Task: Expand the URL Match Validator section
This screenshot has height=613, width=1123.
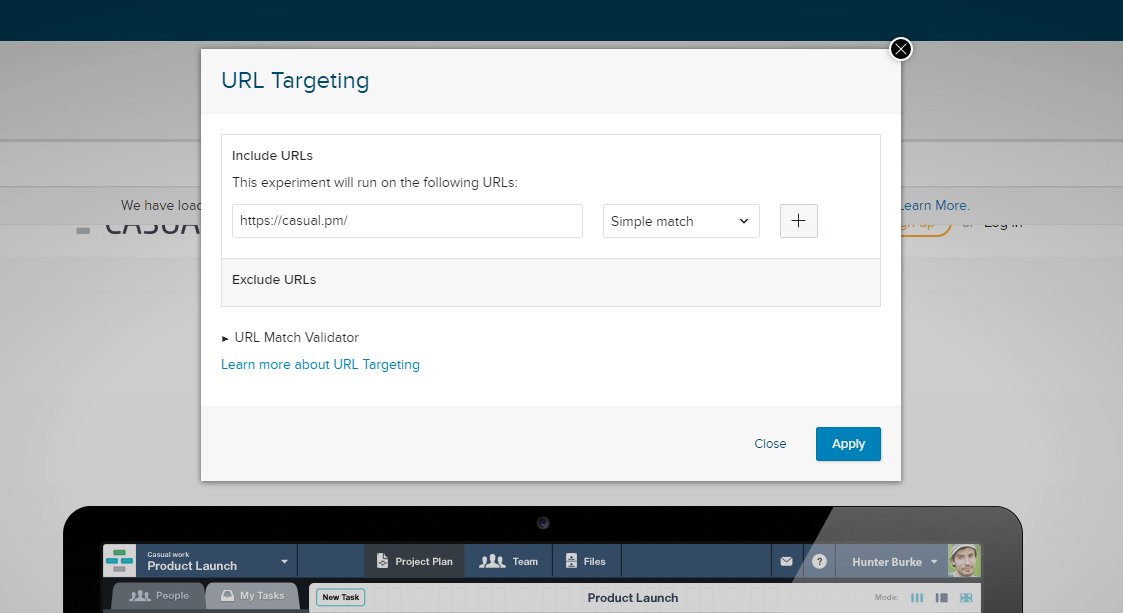Action: click(290, 337)
